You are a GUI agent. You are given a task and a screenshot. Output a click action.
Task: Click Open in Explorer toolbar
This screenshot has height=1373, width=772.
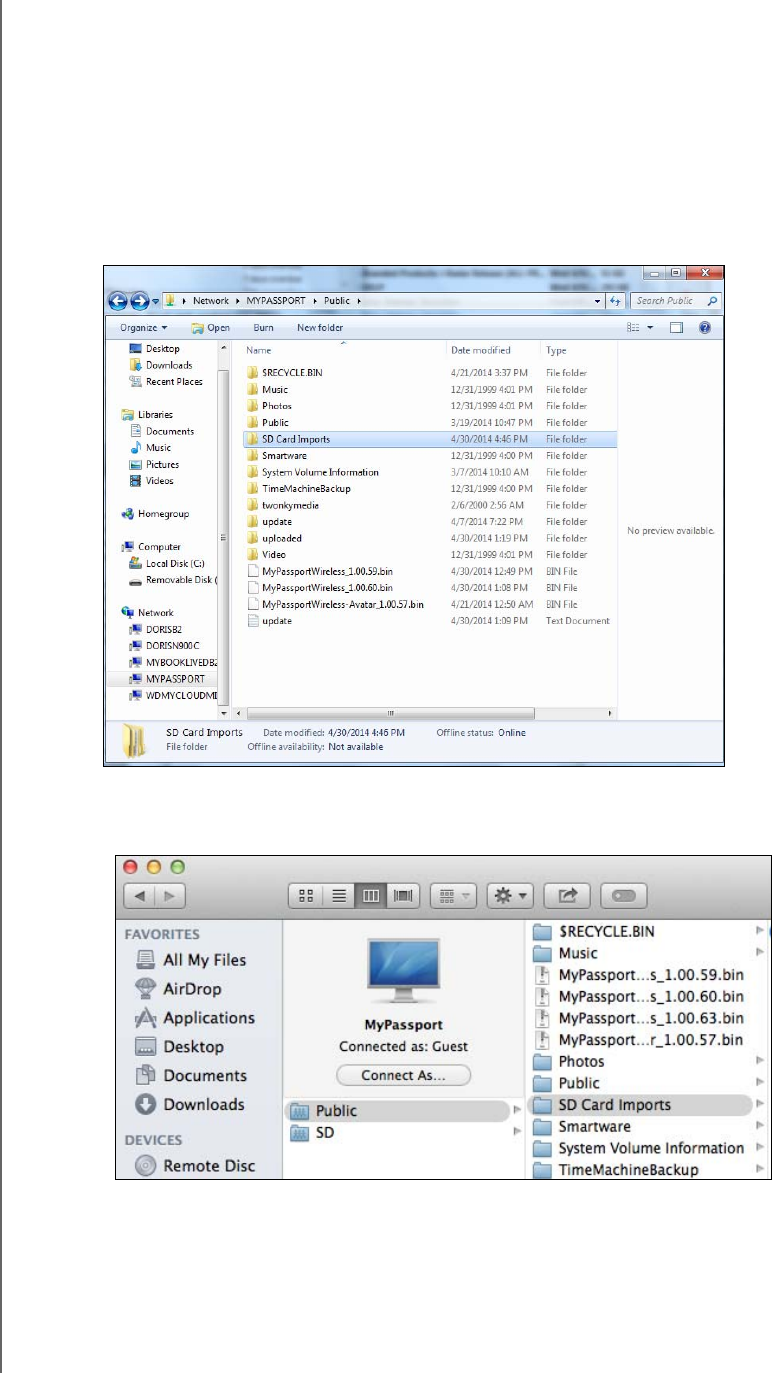(x=211, y=327)
